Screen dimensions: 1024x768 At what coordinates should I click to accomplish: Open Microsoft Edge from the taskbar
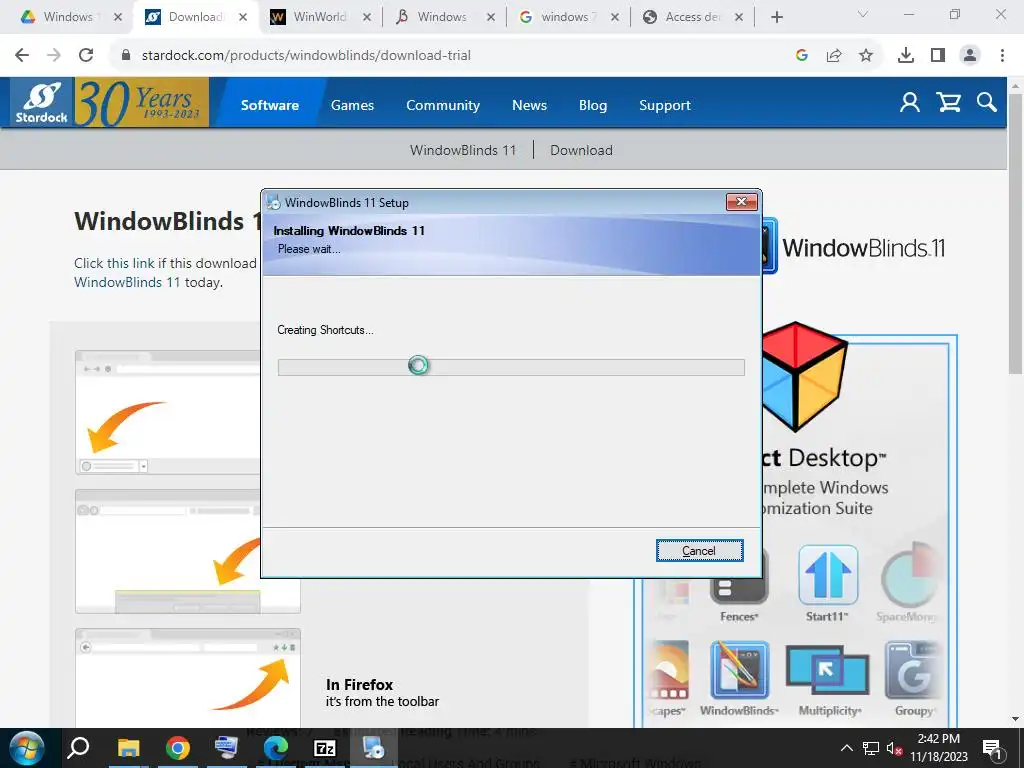click(x=276, y=748)
